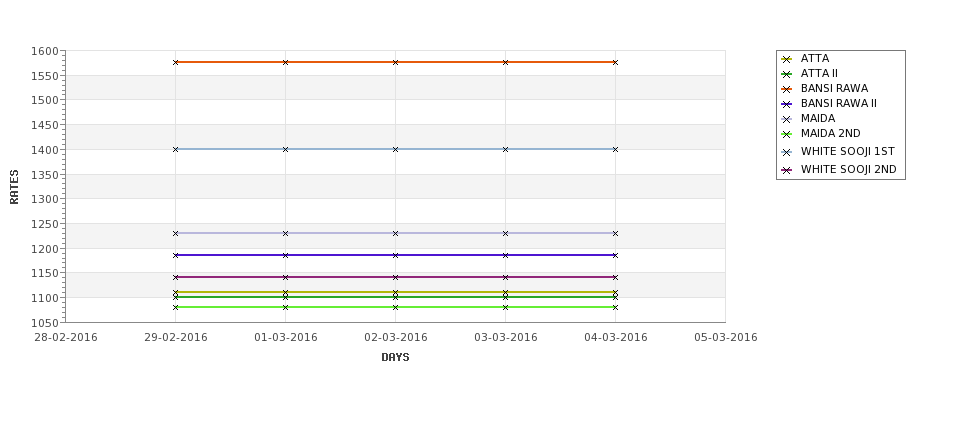Click the 1600 value on RATES axis
The image size is (975, 429).
[x=45, y=51]
